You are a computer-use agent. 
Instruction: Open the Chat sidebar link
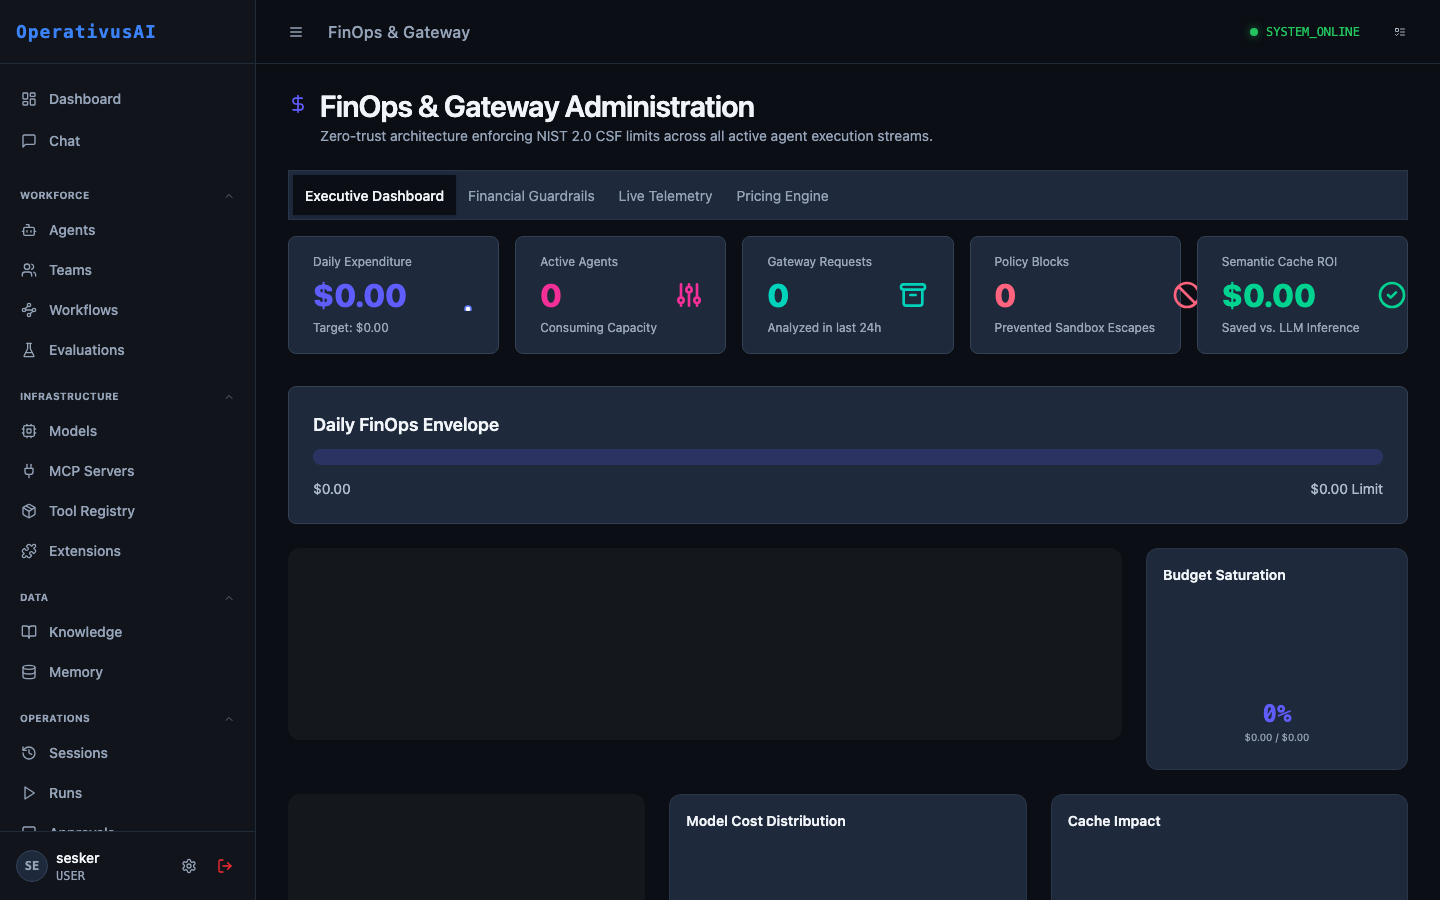coord(127,141)
